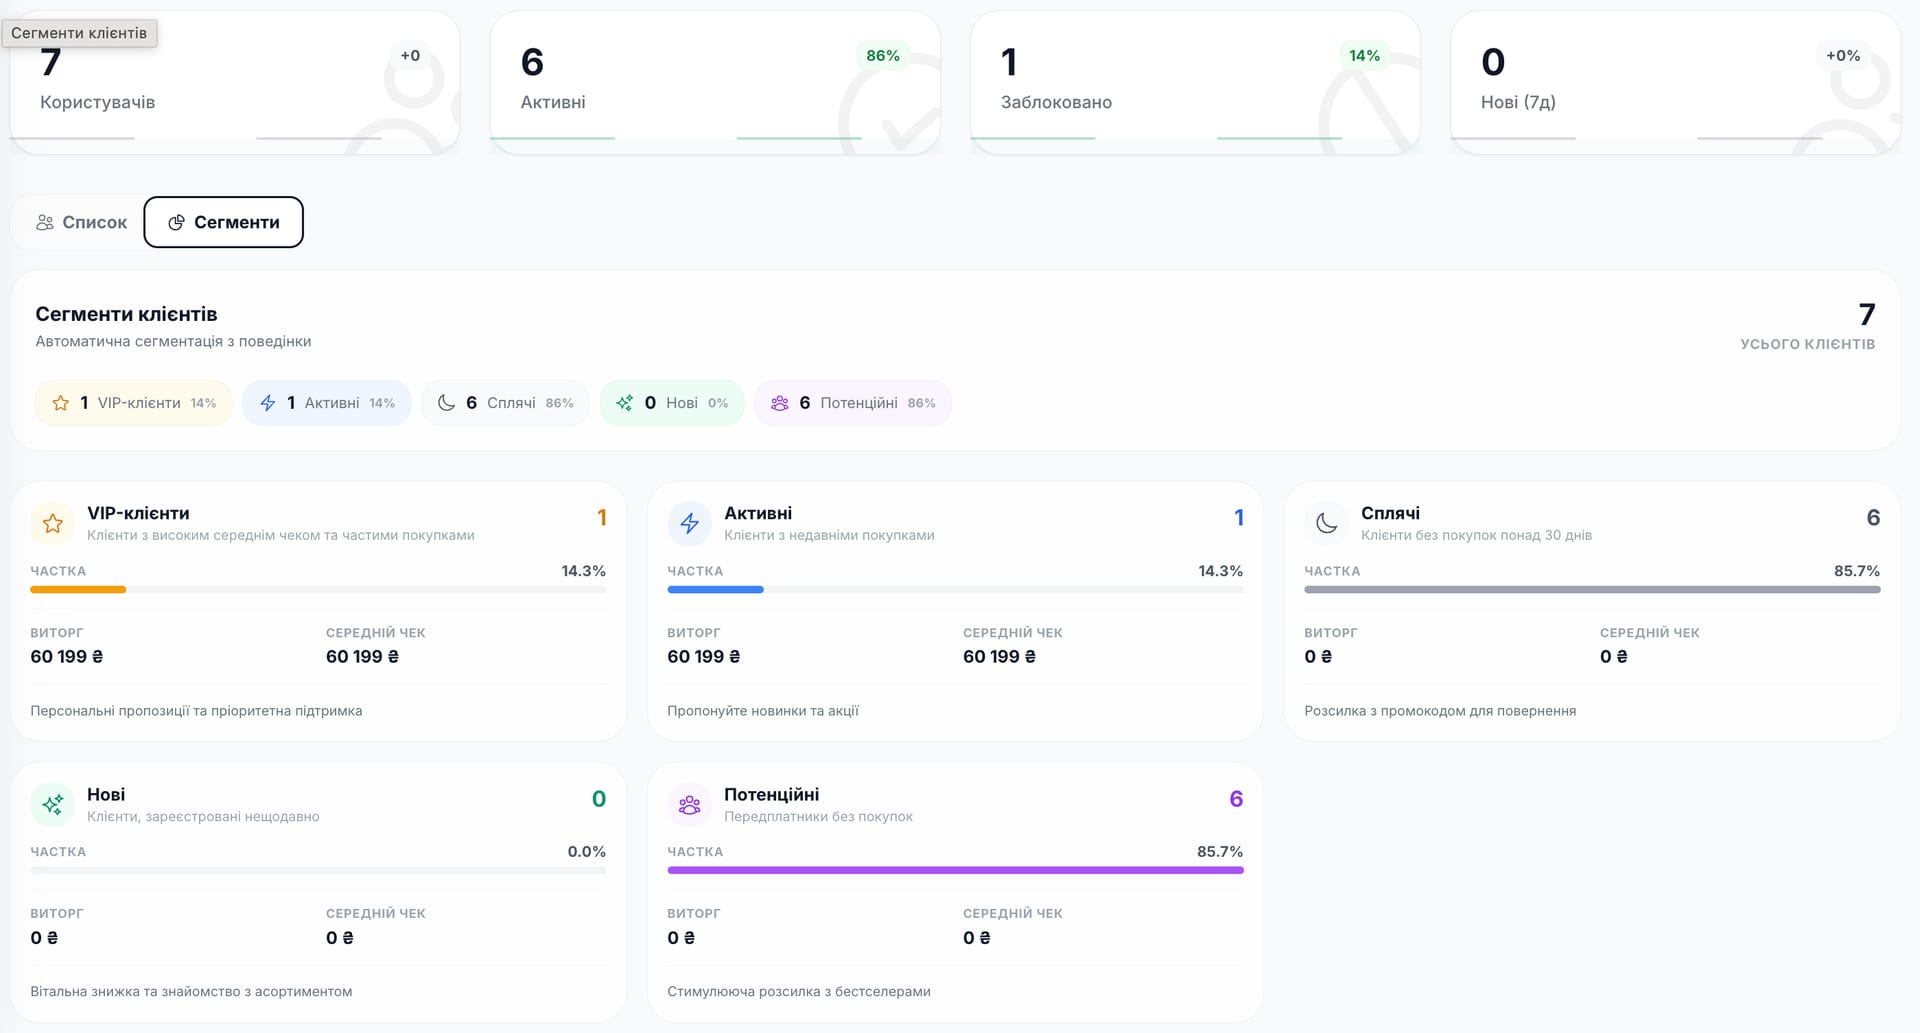This screenshot has width=1920, height=1033.
Task: Click 'Клієнти без покупок понад 30 днів'
Action: tap(1476, 536)
